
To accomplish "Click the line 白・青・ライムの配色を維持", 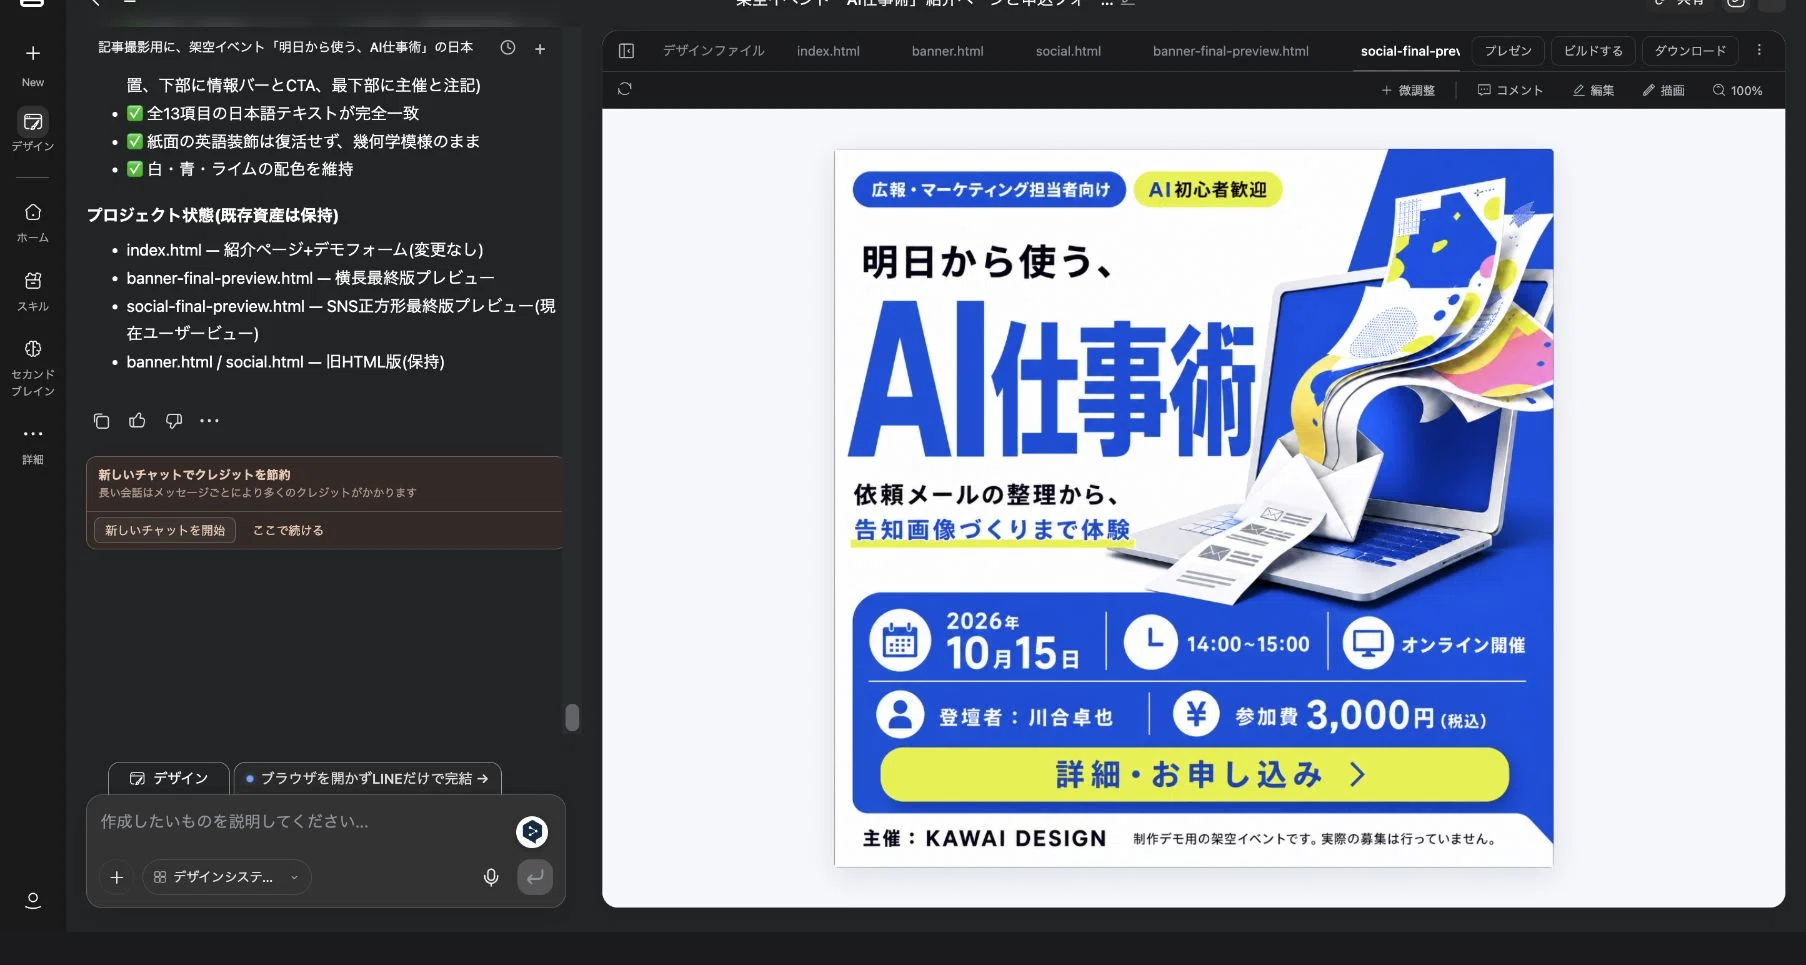I will [x=240, y=169].
